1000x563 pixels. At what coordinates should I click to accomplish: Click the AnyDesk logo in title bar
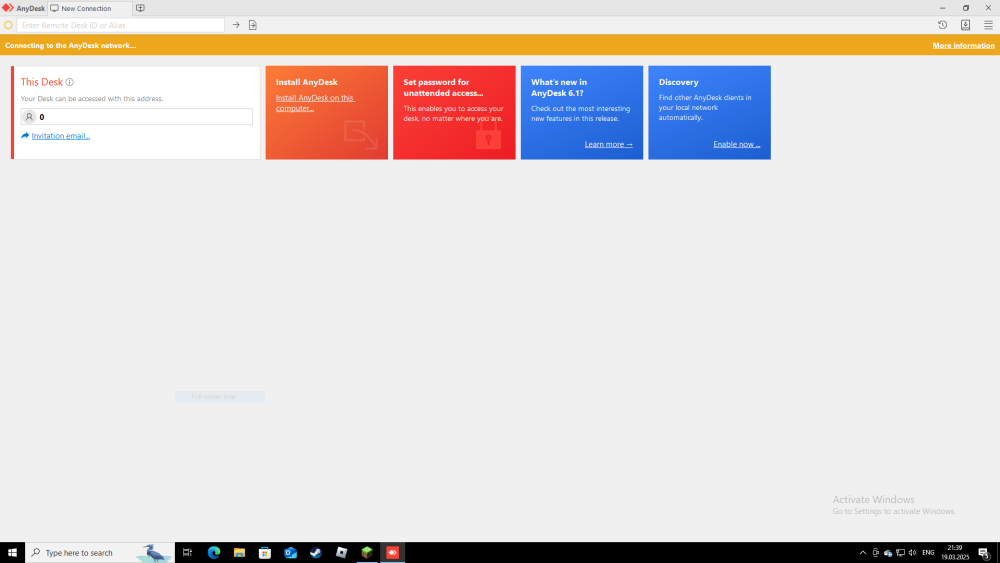coord(8,8)
